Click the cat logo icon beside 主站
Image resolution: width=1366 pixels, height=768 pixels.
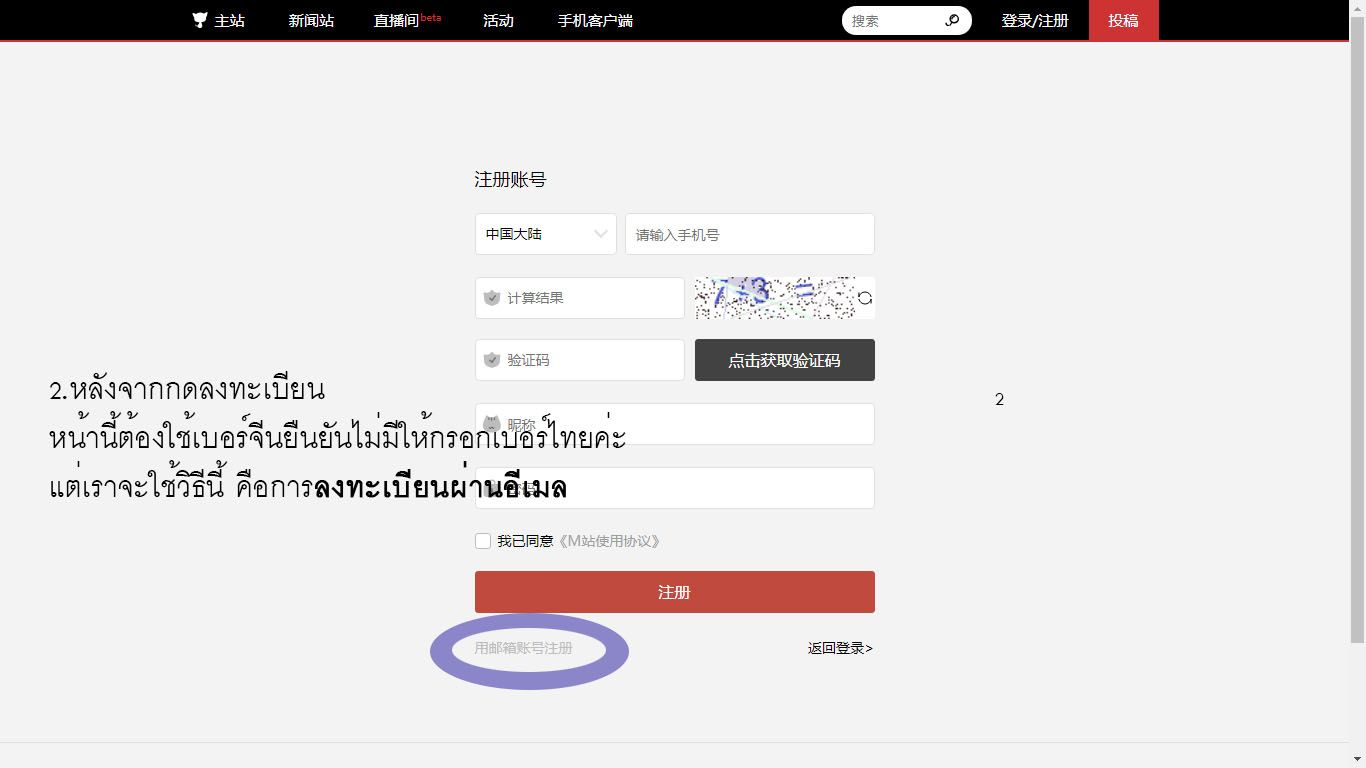click(200, 20)
